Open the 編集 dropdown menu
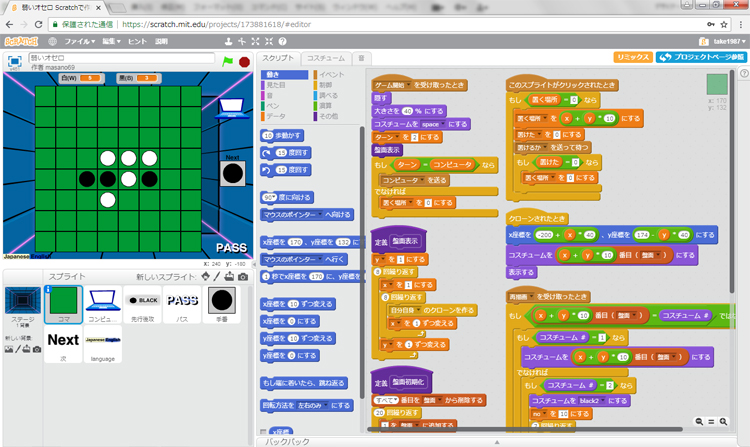Image resolution: width=750 pixels, height=447 pixels. (114, 42)
